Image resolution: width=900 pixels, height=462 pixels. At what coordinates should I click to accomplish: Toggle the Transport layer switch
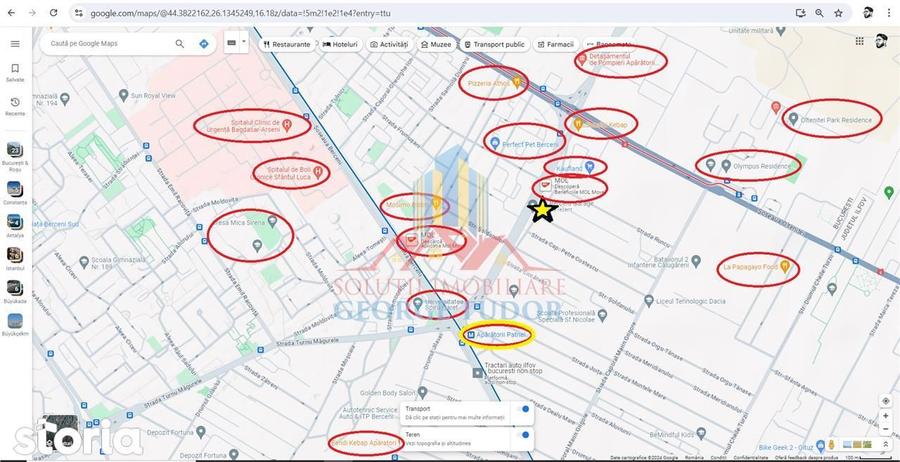[522, 409]
